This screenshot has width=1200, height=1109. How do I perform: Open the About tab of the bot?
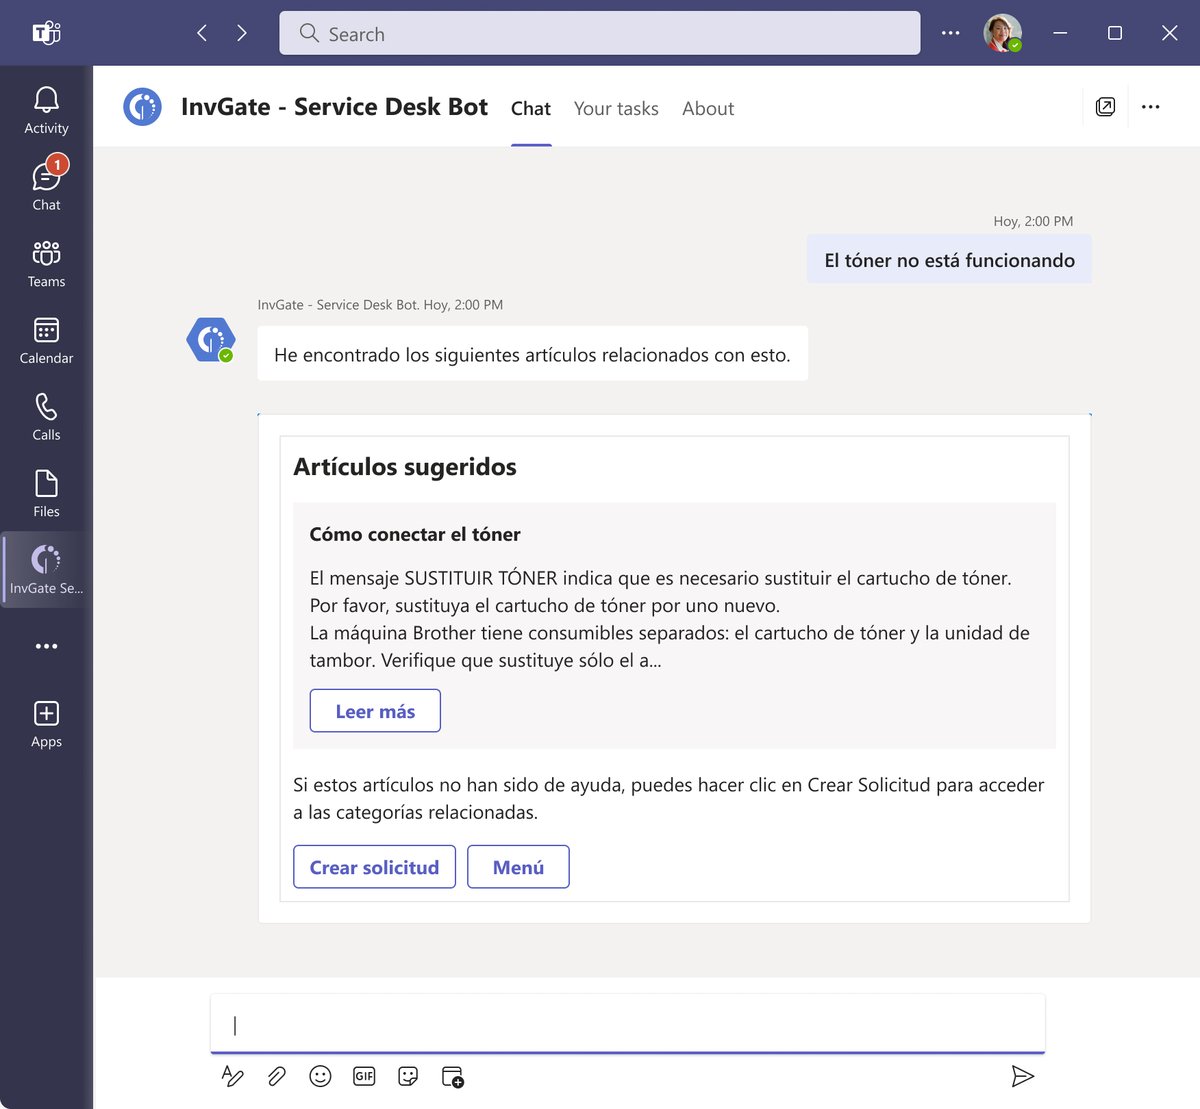click(x=708, y=108)
